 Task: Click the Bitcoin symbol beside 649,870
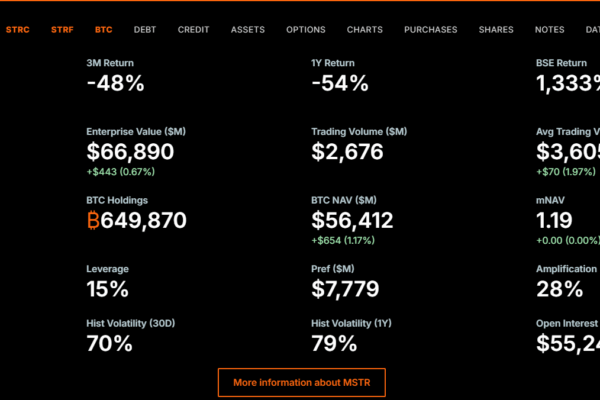95,221
